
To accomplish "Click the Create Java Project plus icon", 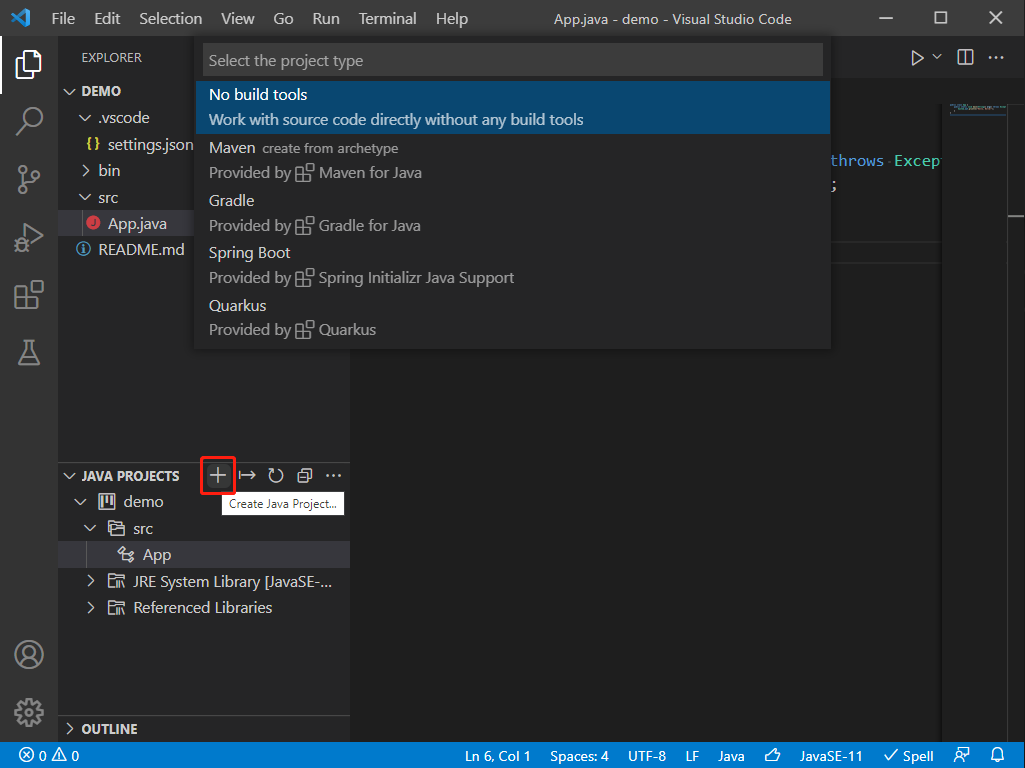I will pyautogui.click(x=218, y=475).
